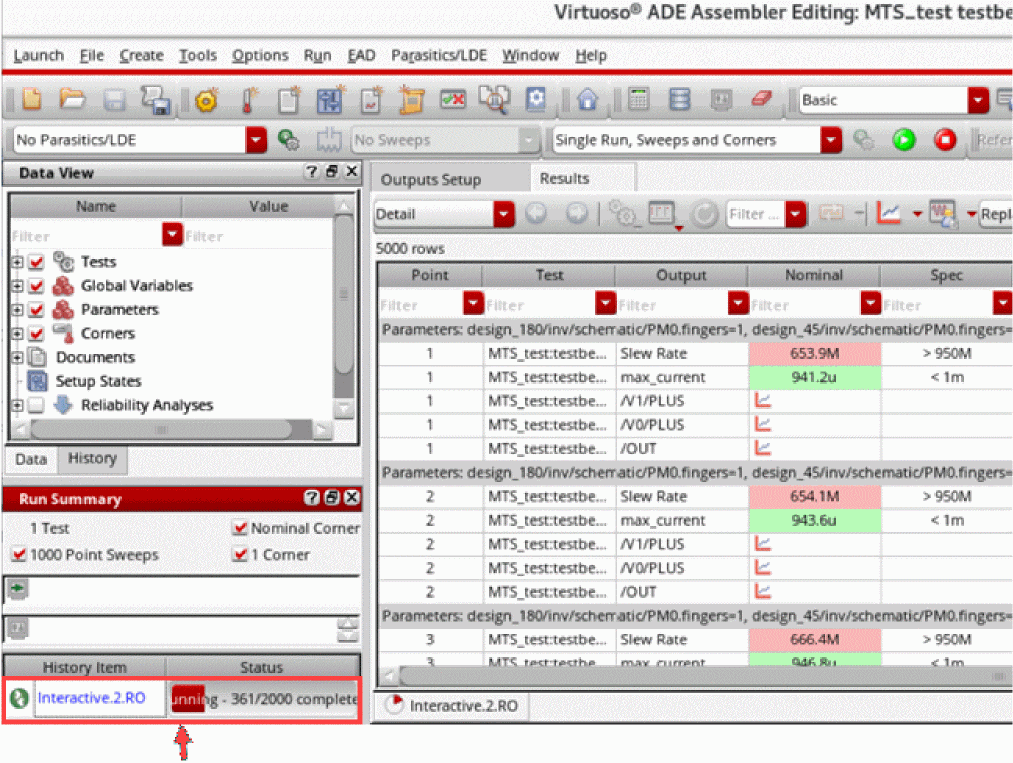
Task: Click the calculator icon in toolbar
Action: pos(638,99)
